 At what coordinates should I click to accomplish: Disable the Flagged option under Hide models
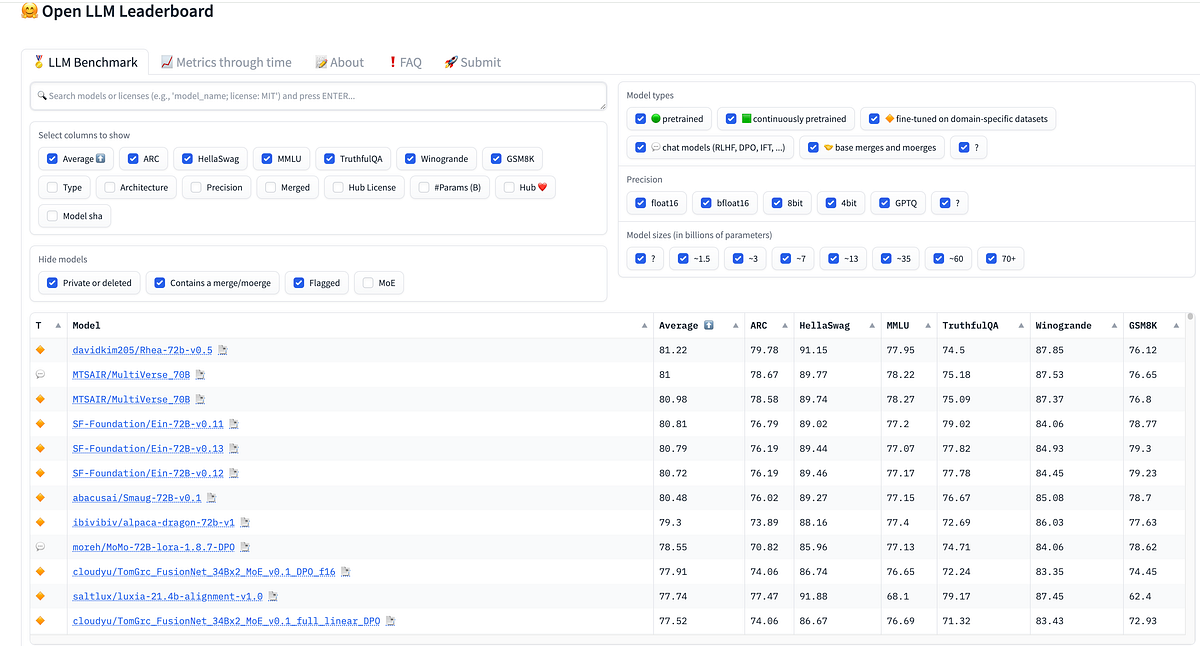(x=297, y=282)
